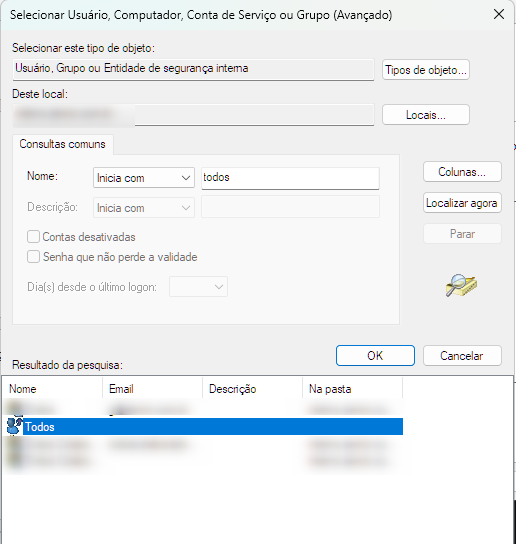The image size is (516, 544).
Task: Click the Tipos de objeto button
Action: [426, 70]
